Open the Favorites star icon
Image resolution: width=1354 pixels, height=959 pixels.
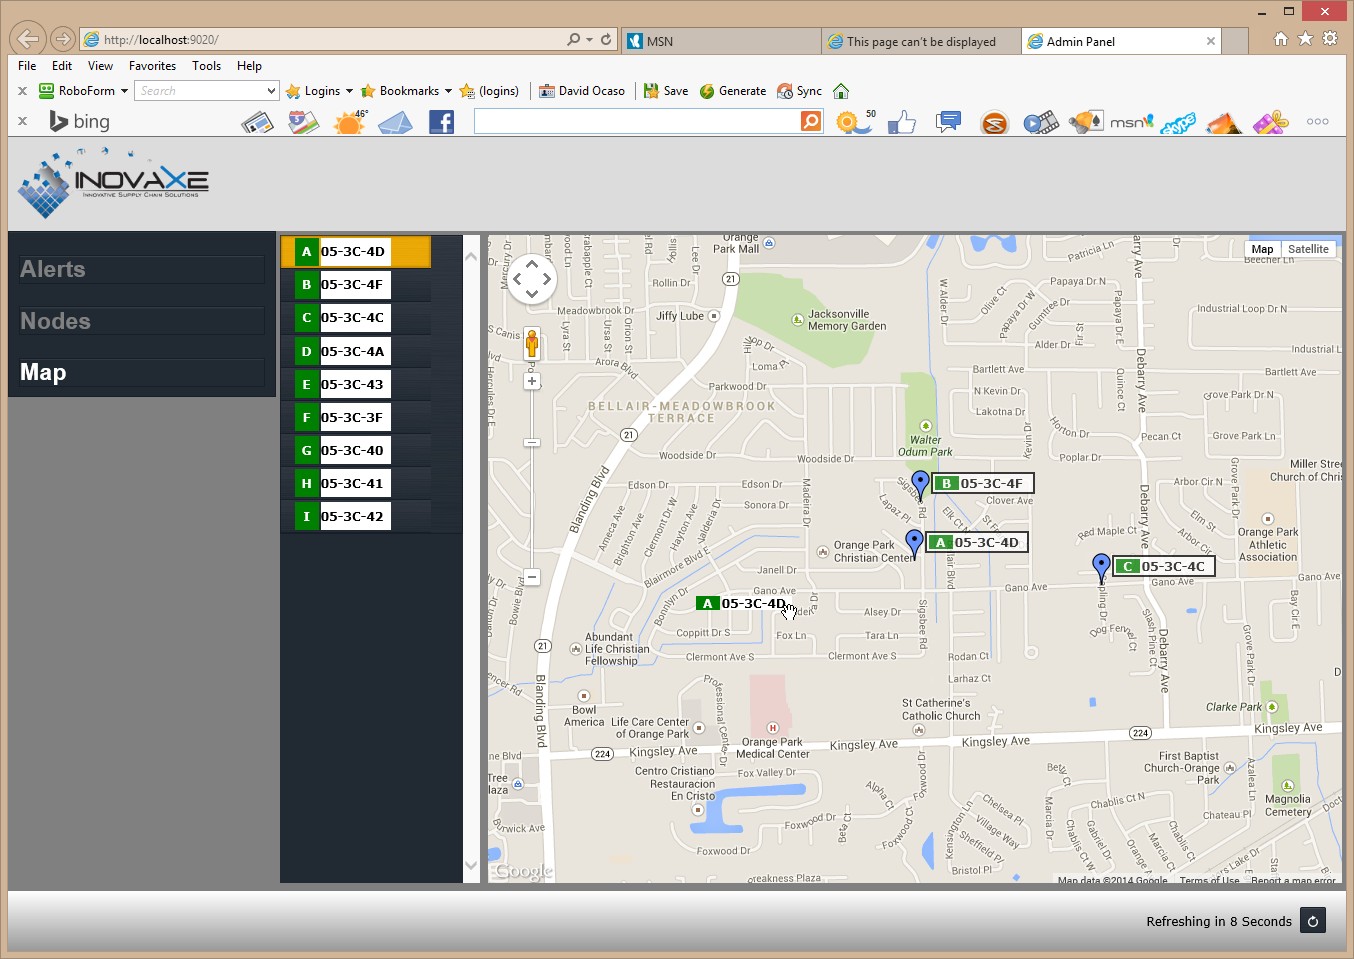click(1305, 39)
